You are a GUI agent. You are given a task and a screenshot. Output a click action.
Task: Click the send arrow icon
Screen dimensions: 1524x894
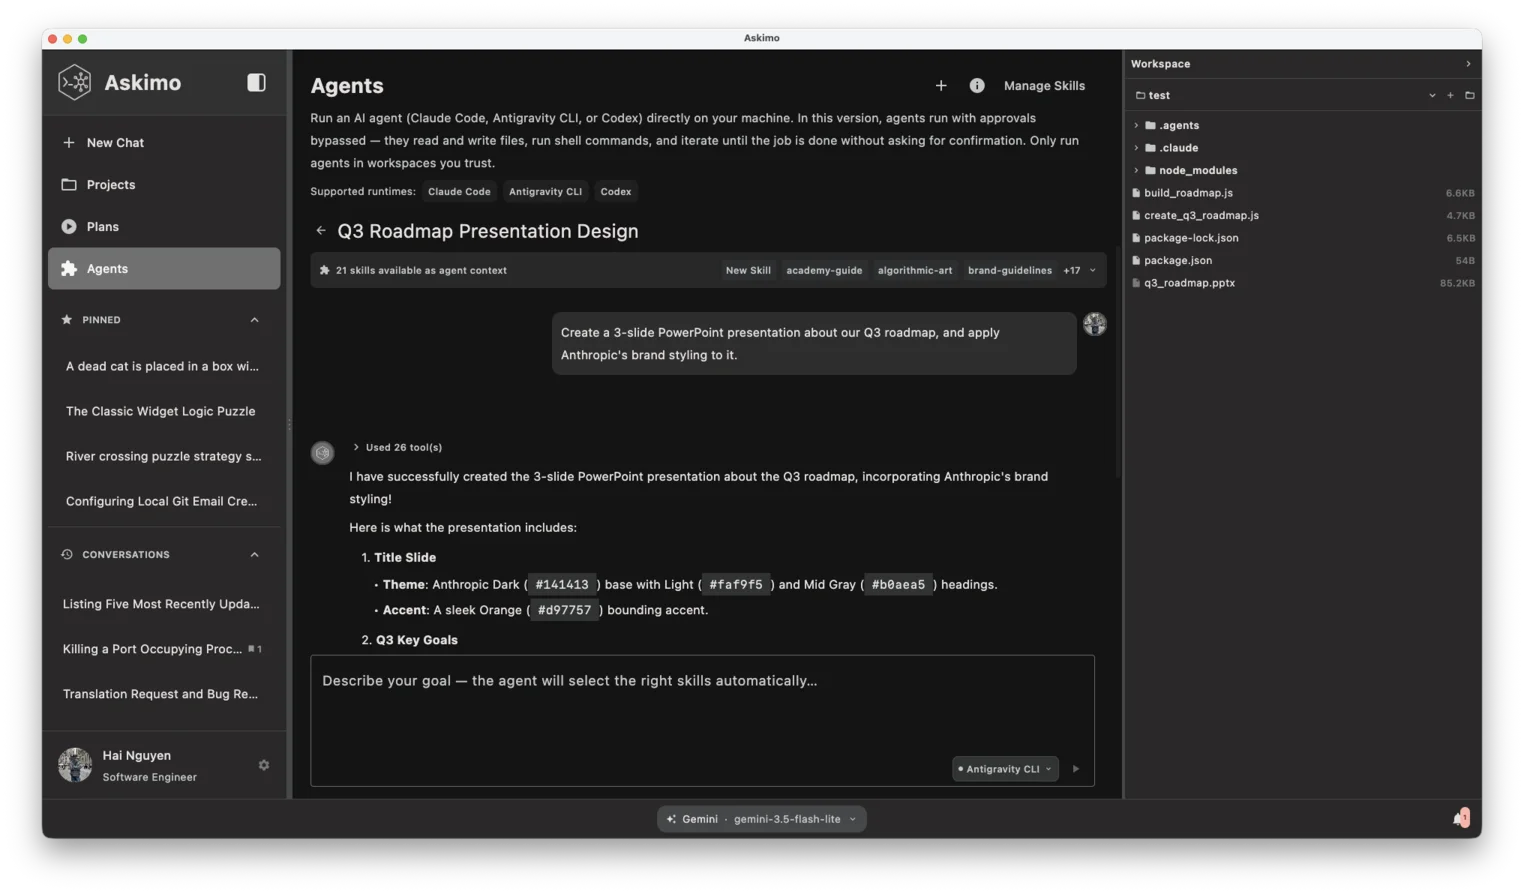pos(1076,769)
